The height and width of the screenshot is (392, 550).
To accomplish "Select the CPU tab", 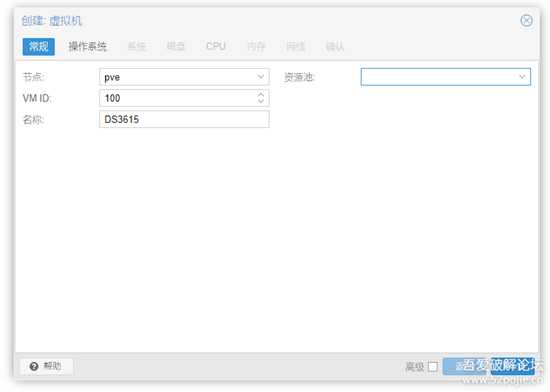I will tap(215, 46).
